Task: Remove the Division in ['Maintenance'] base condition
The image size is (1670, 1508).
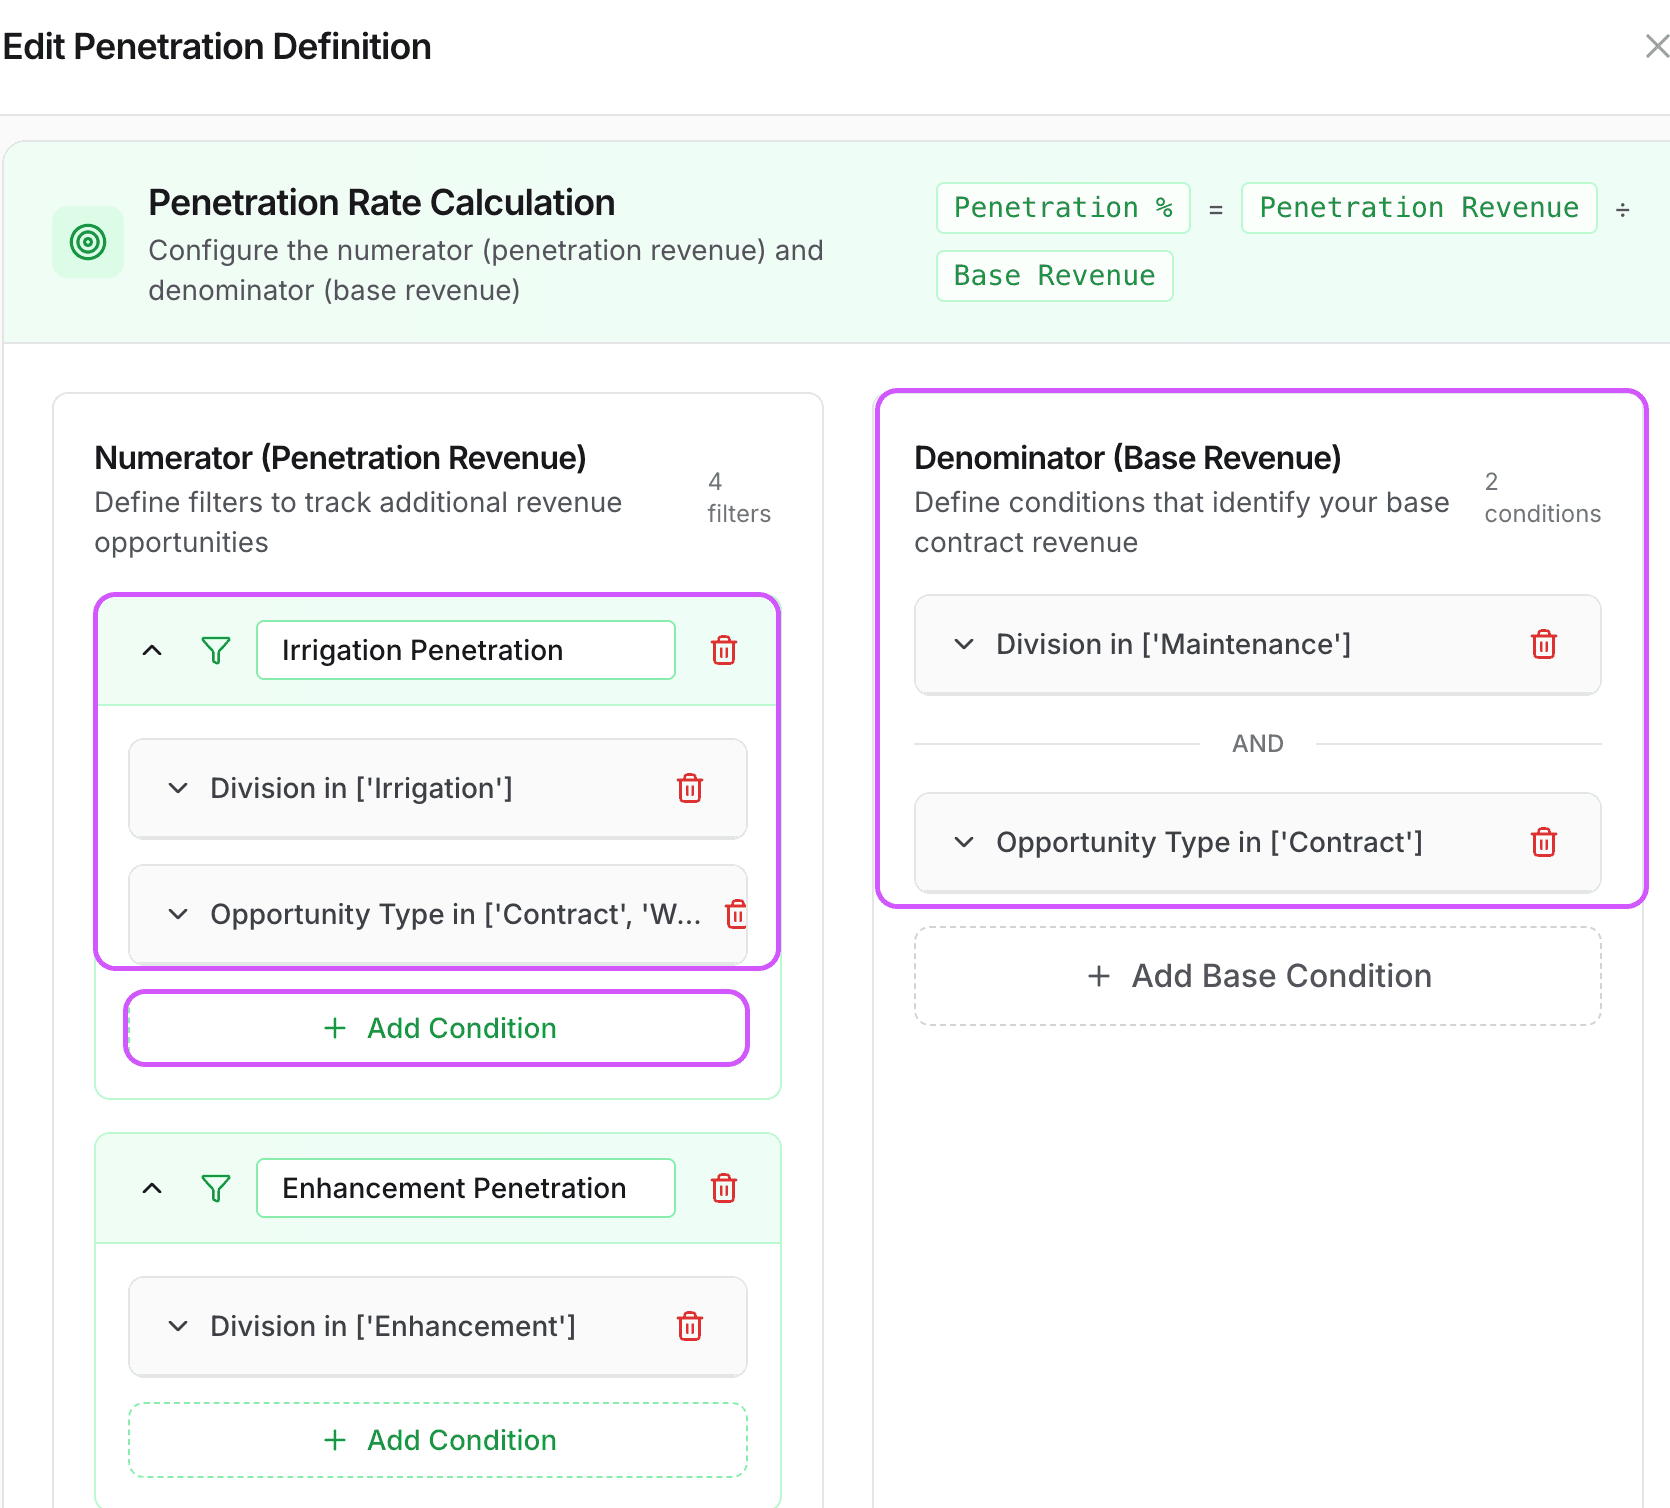Action: coord(1543,644)
